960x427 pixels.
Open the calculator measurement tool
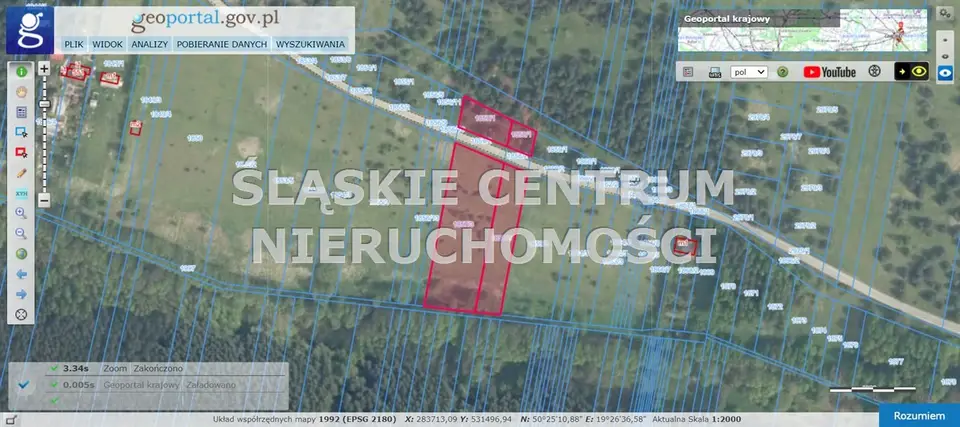tap(21, 112)
